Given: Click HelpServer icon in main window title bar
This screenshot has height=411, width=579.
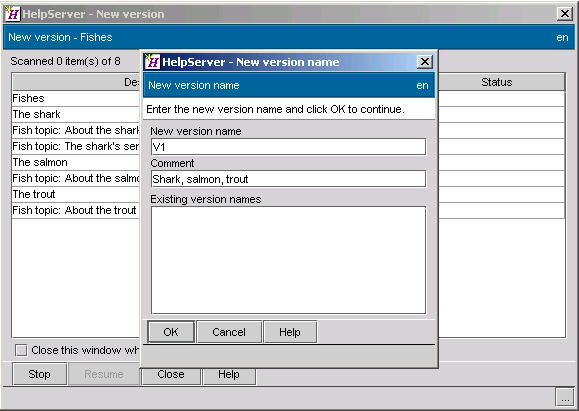Looking at the screenshot, I should point(13,14).
